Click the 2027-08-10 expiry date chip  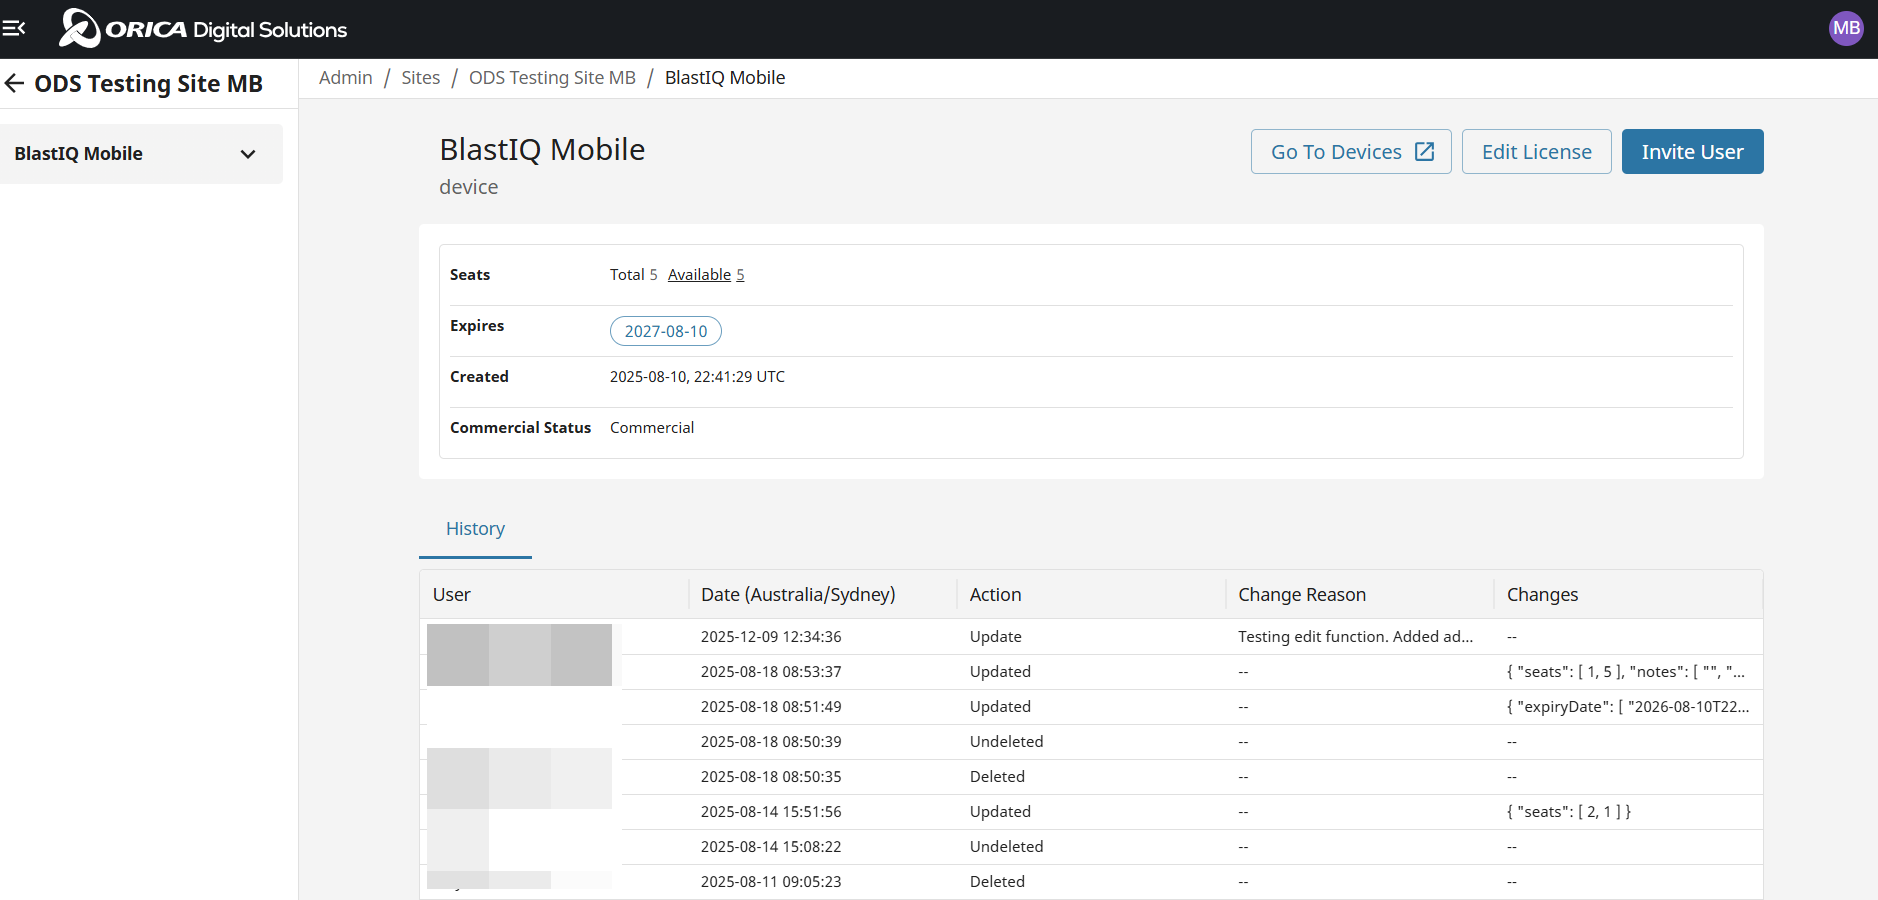[666, 331]
